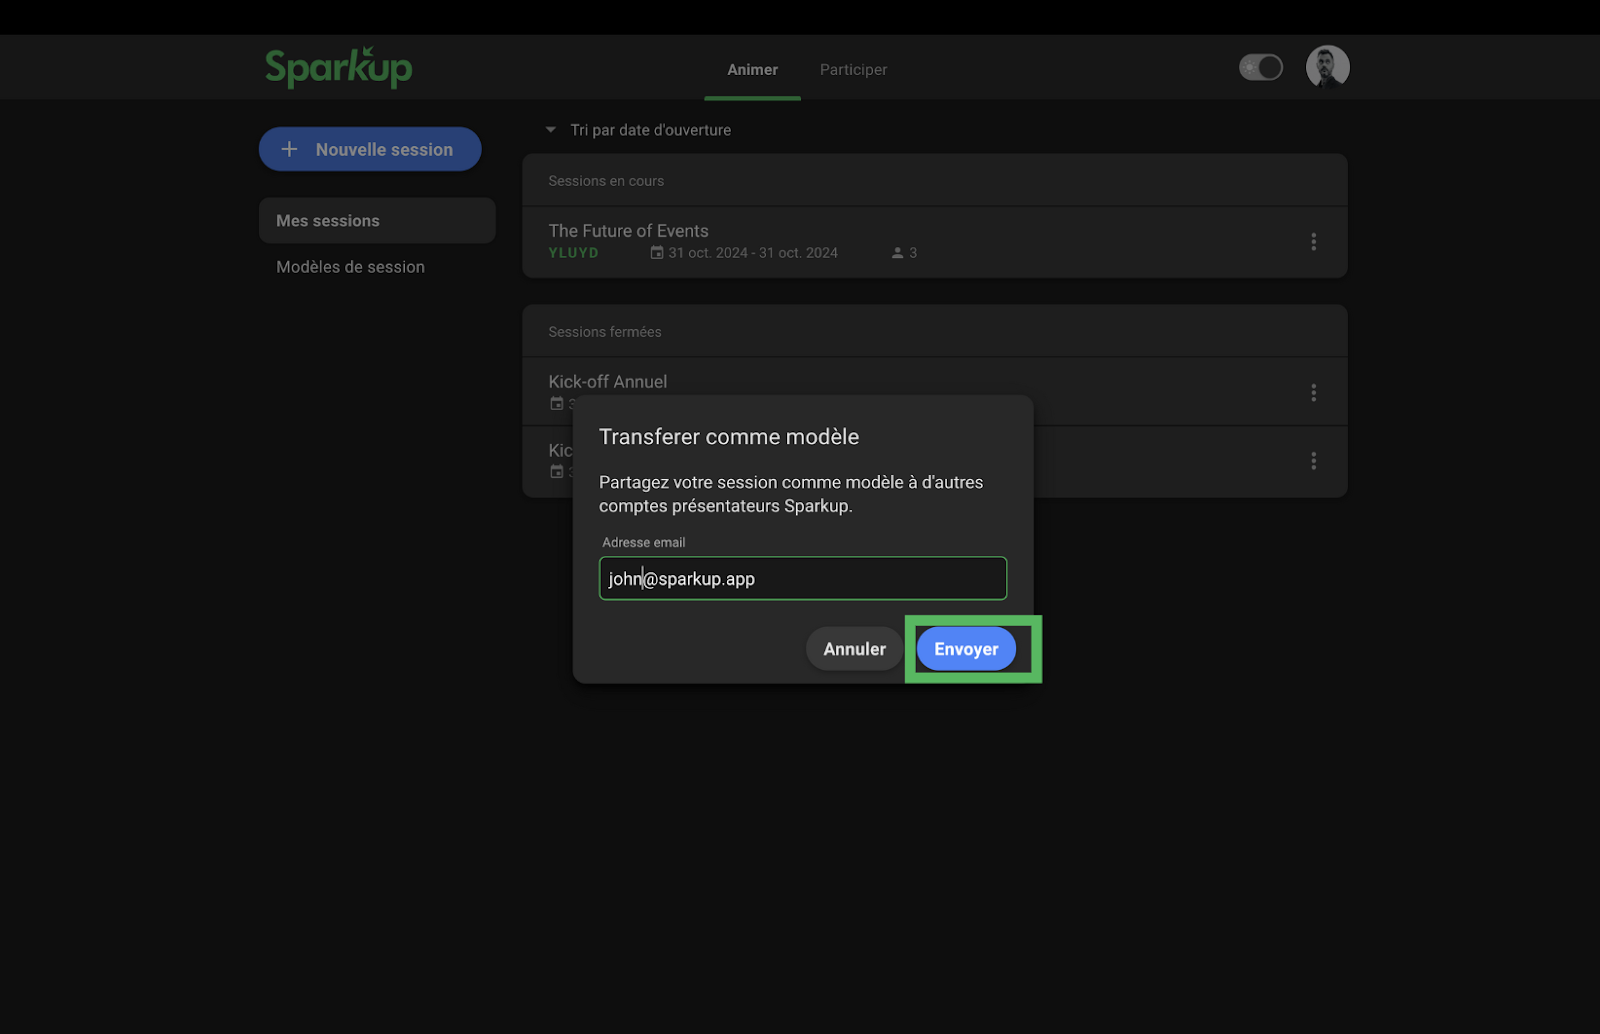Click Envoyer to send the template
The height and width of the screenshot is (1034, 1600).
[966, 649]
